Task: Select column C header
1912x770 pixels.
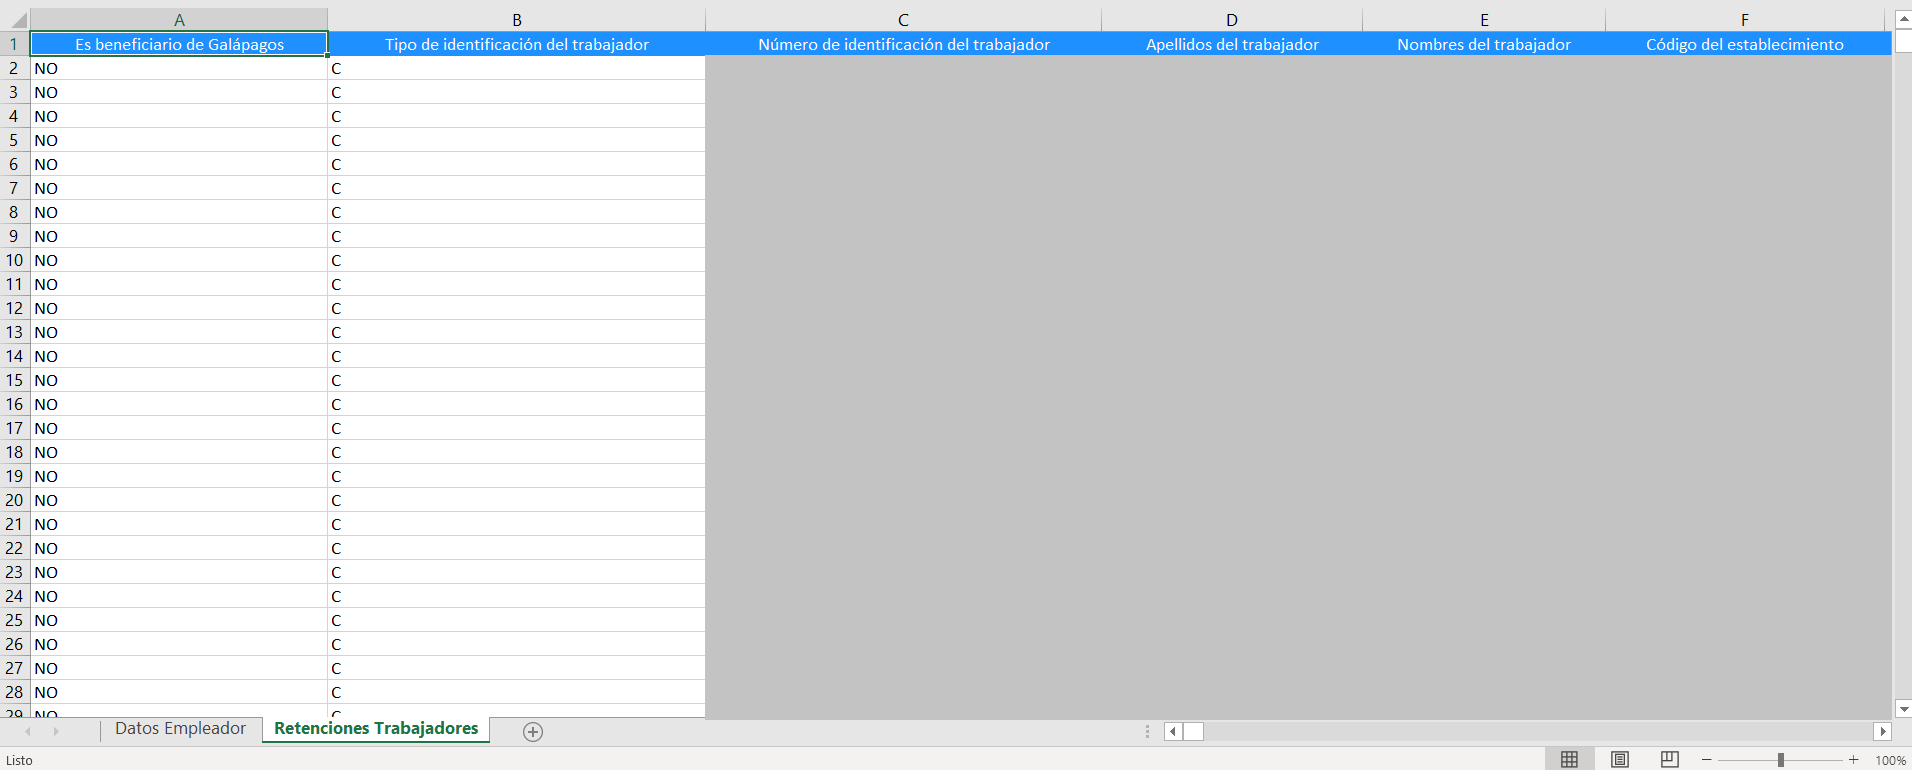Action: [903, 20]
